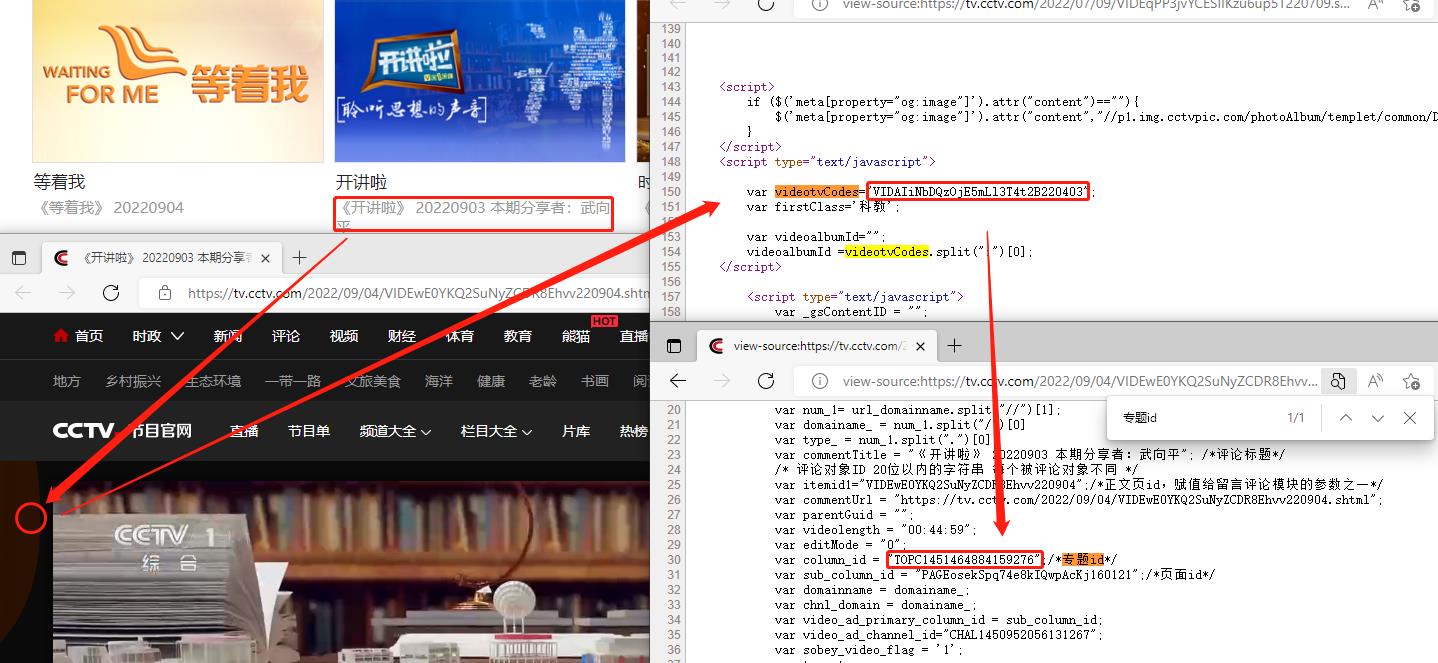The height and width of the screenshot is (663, 1438).
Task: Open the 等着我 Waiting For Me thumbnail
Action: coord(178,80)
